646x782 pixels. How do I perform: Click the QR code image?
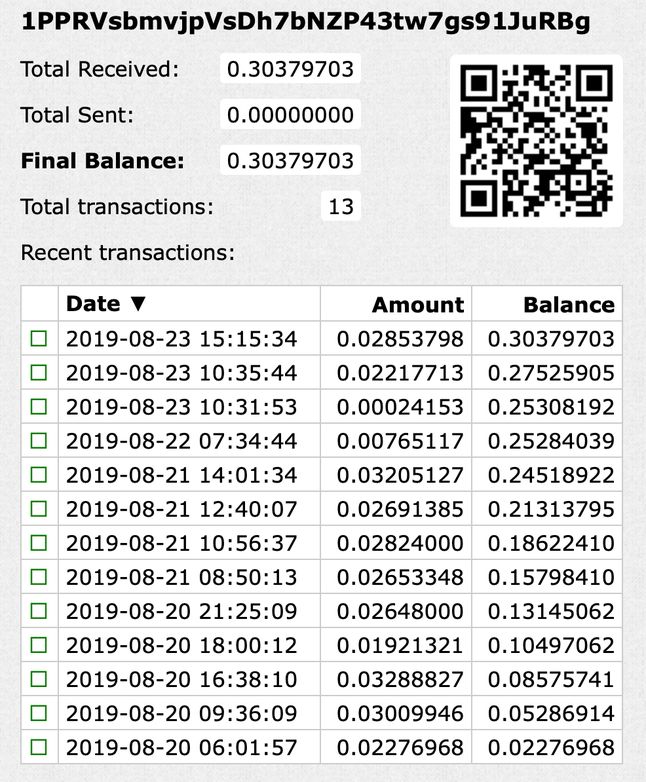click(536, 141)
